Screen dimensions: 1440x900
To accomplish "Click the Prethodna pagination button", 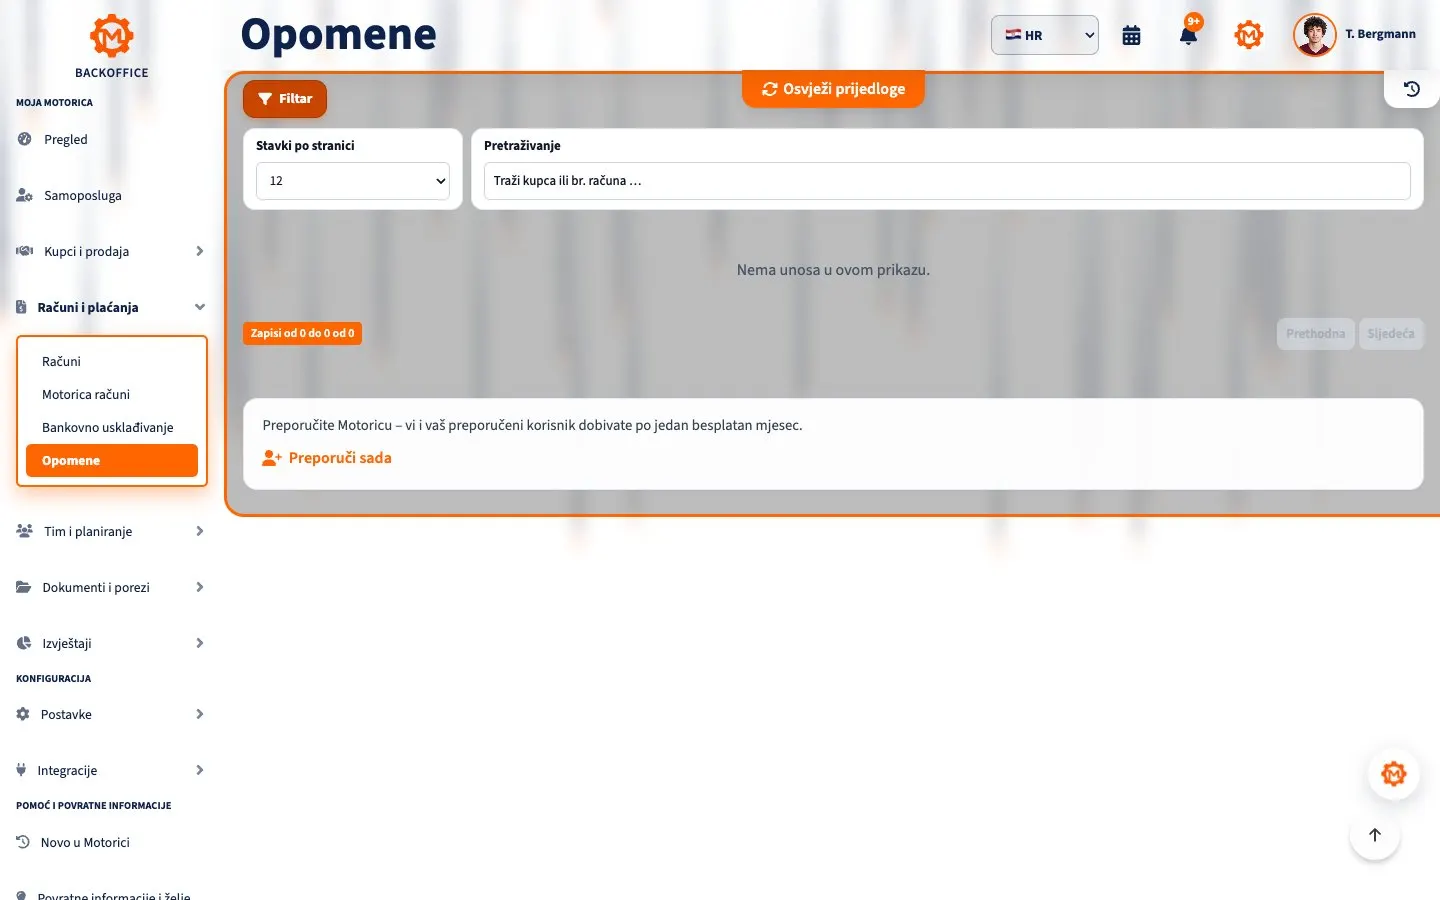I will point(1315,334).
